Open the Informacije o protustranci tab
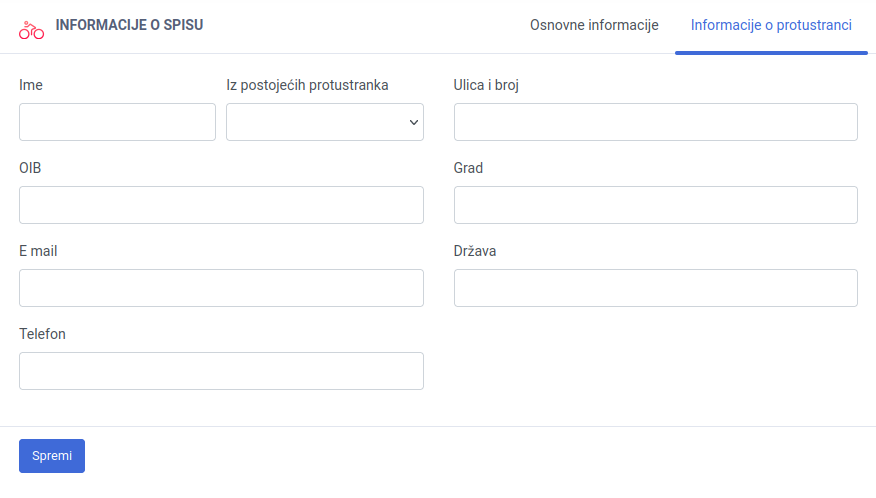The image size is (876, 498). pyautogui.click(x=771, y=25)
